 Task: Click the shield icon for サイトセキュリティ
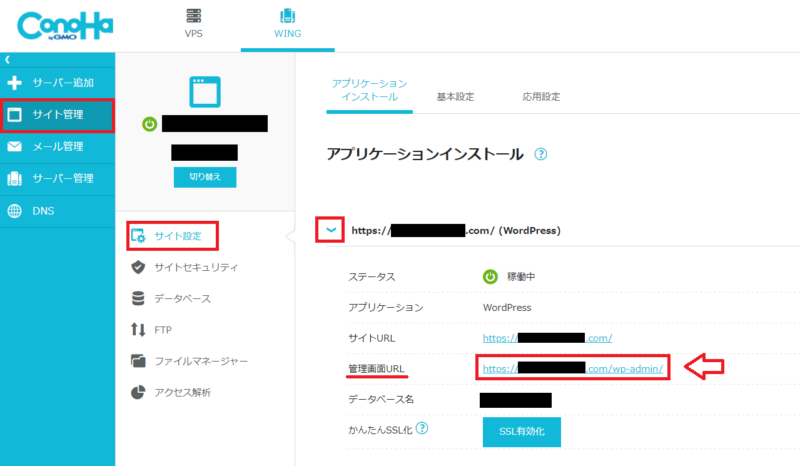(138, 267)
